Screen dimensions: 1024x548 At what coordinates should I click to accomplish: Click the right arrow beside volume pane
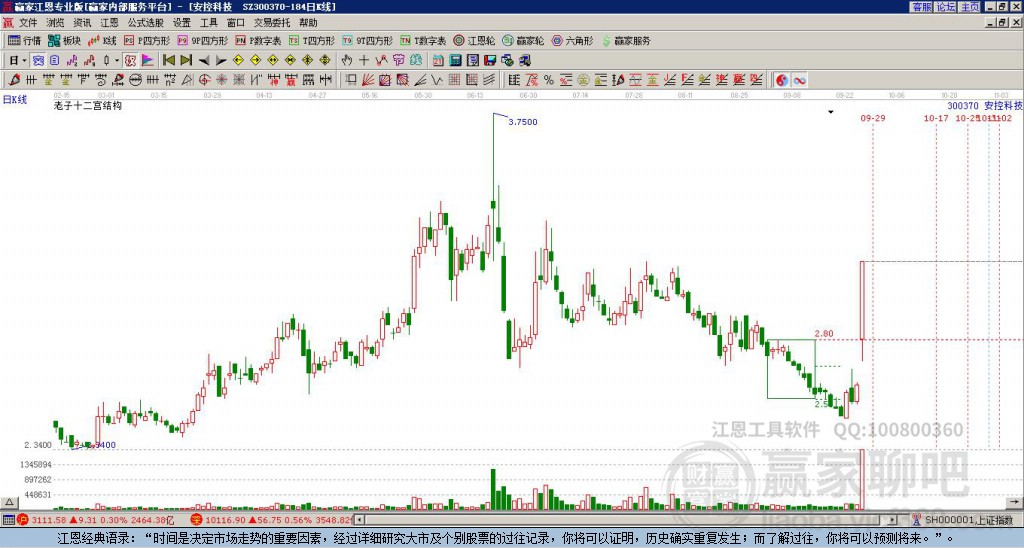[1014, 502]
